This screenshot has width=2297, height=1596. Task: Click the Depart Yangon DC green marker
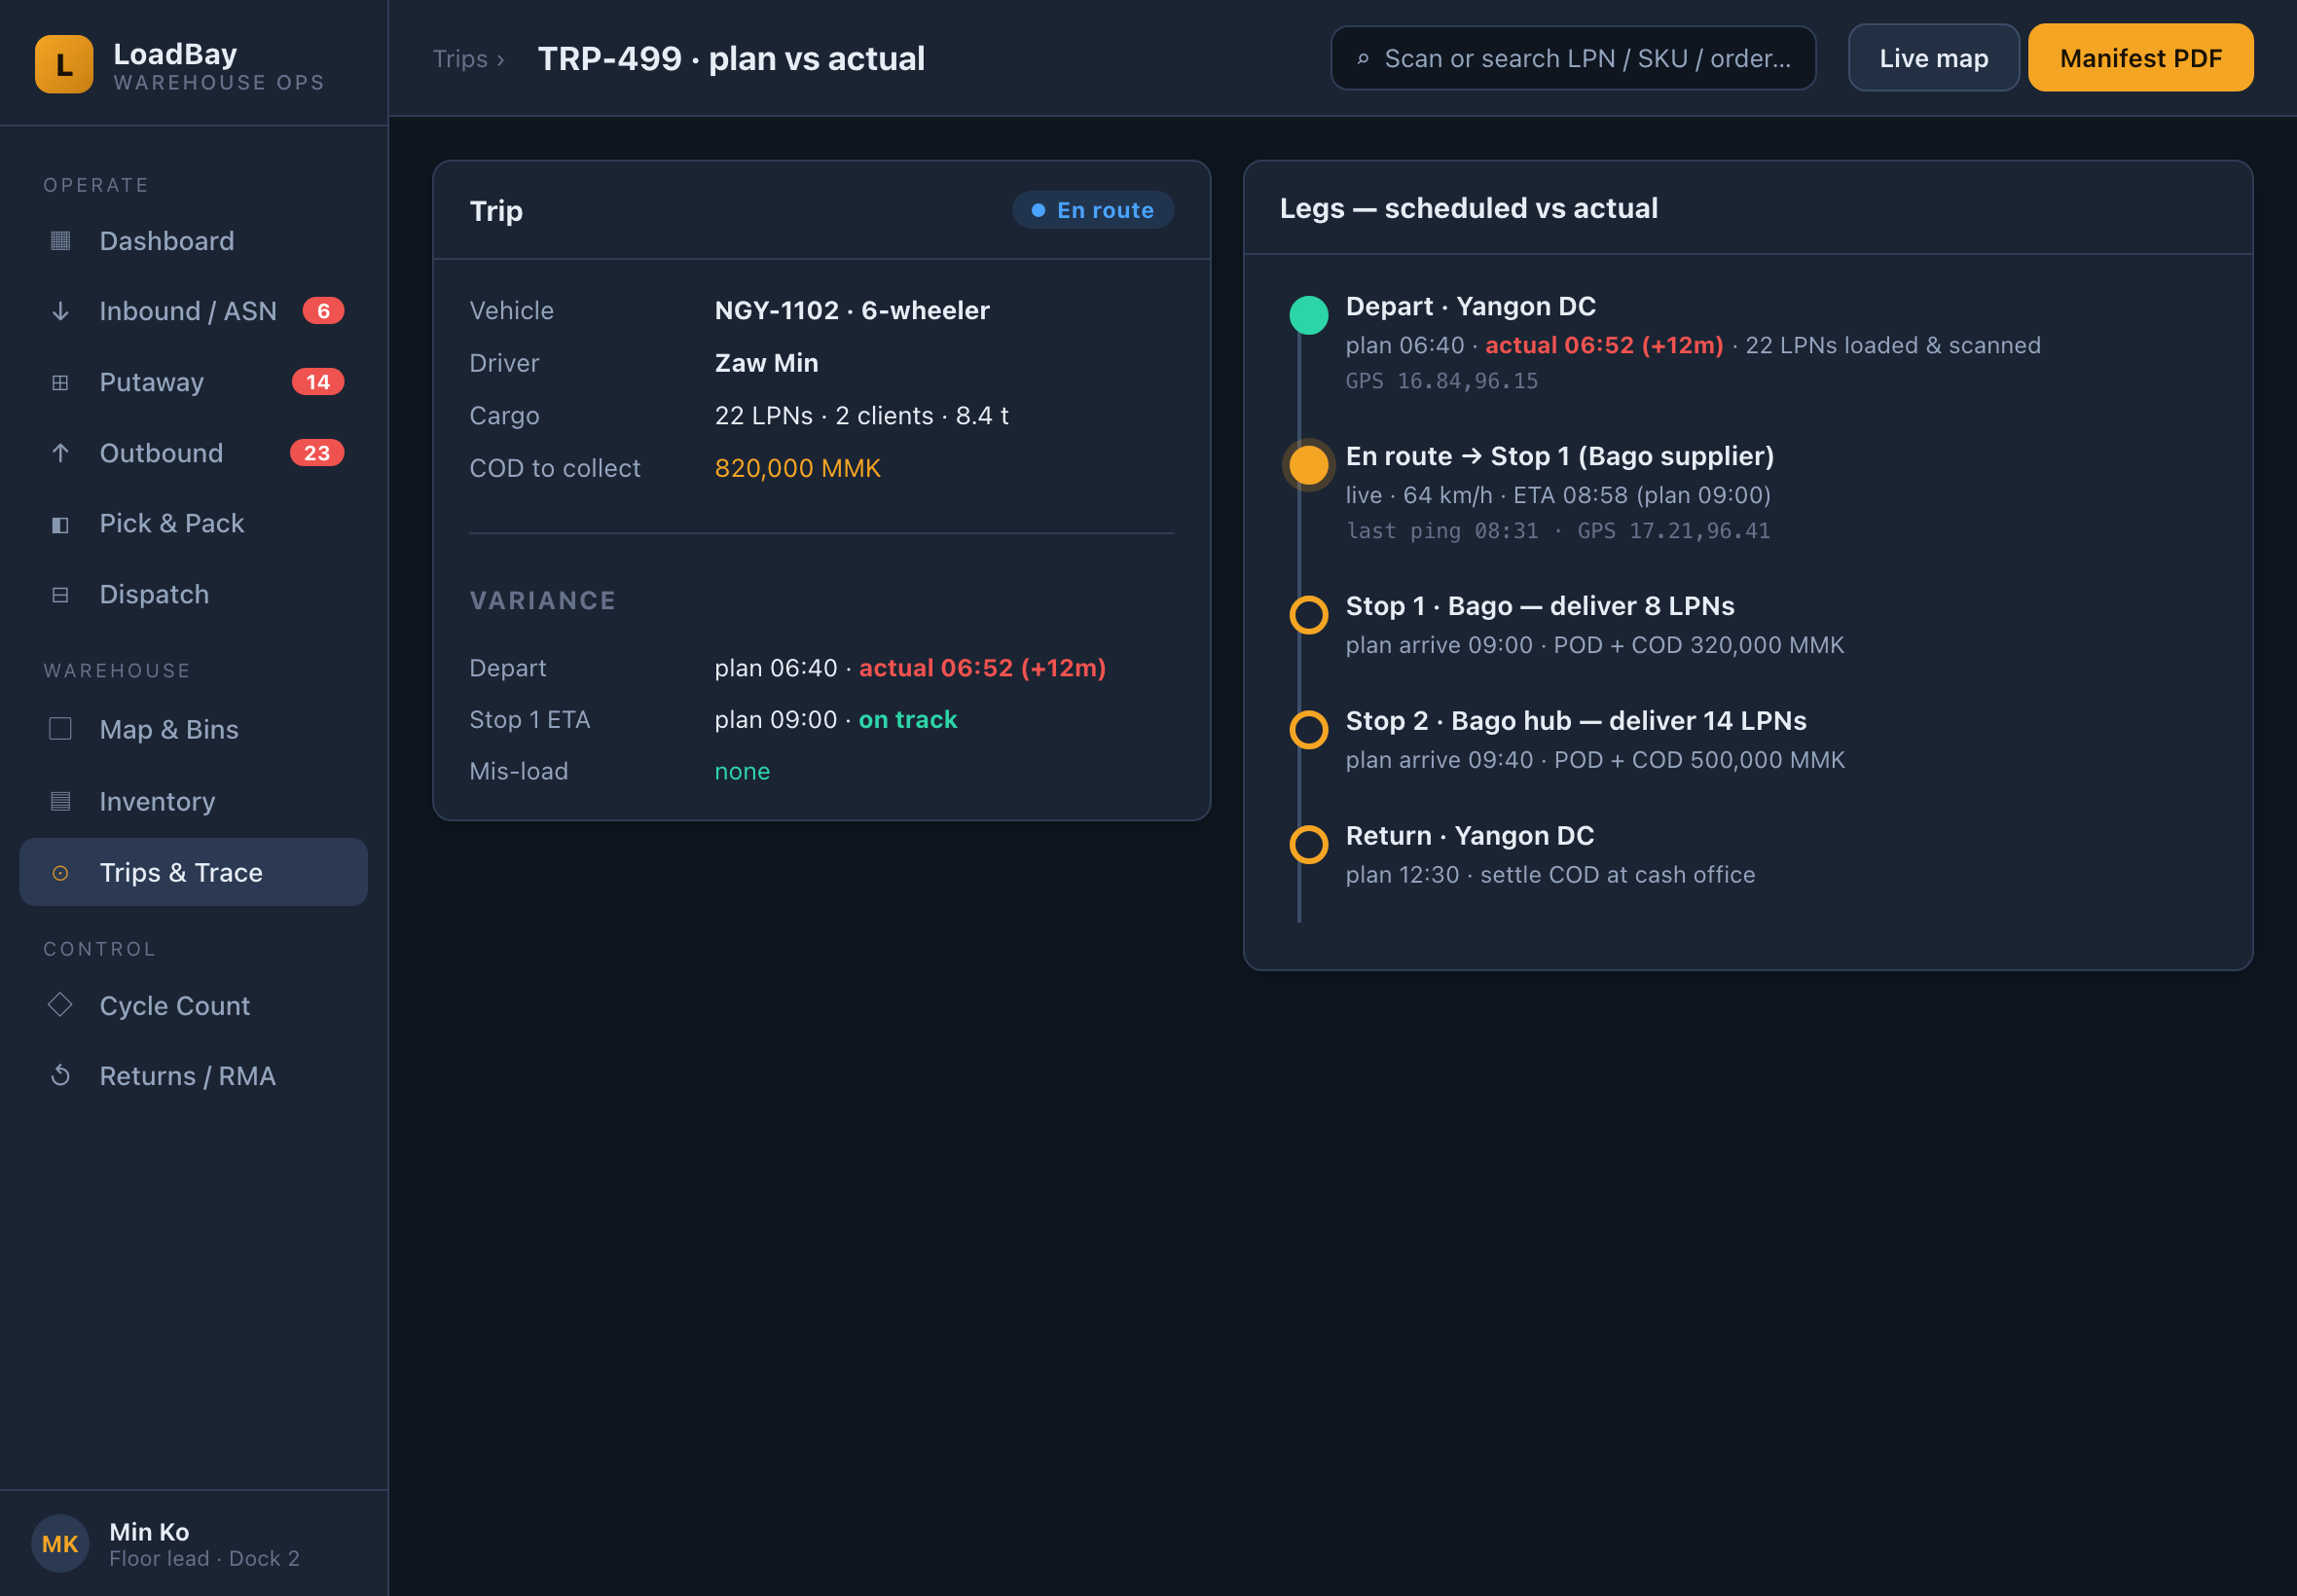click(1308, 315)
